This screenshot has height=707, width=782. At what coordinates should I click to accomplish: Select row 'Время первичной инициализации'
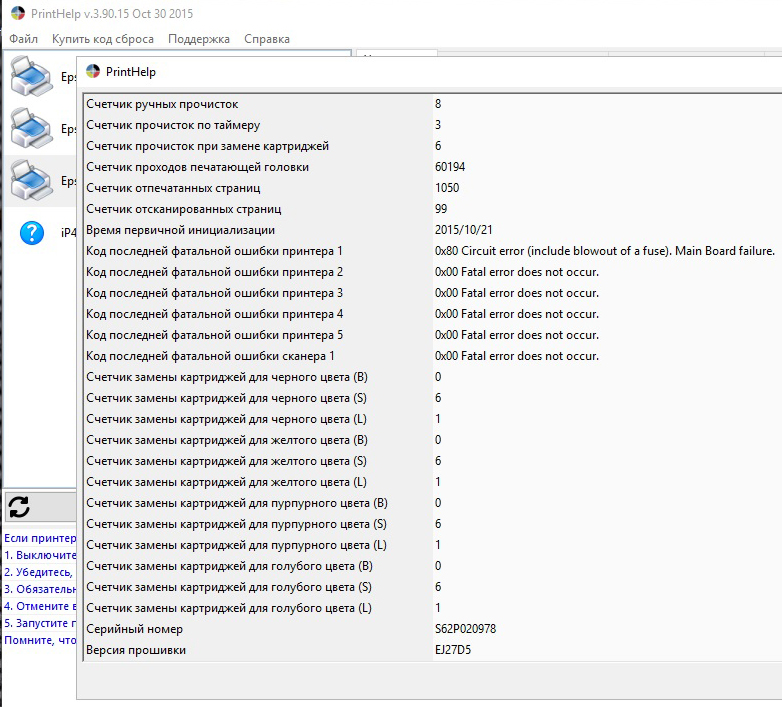[432, 229]
